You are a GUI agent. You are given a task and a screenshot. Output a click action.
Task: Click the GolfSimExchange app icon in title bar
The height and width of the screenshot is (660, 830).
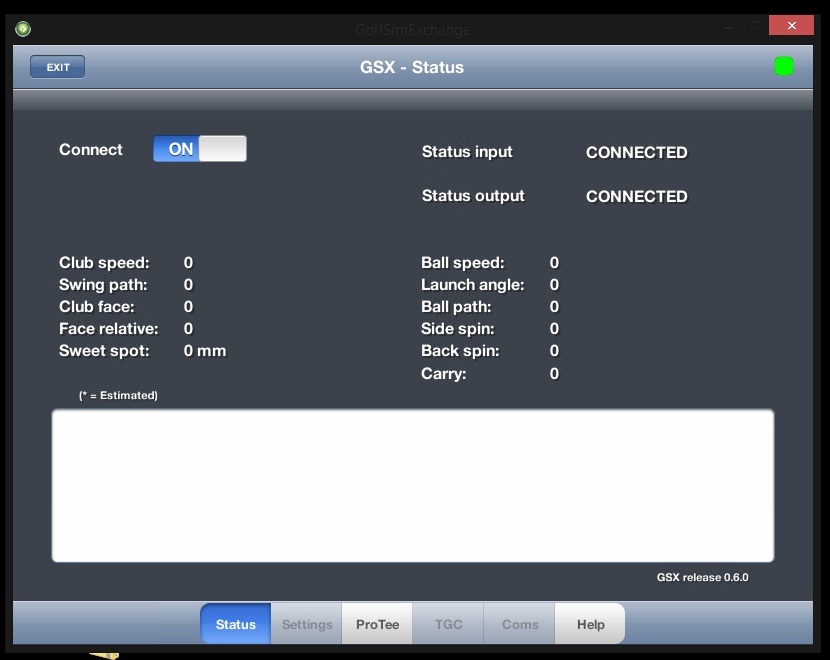[22, 29]
